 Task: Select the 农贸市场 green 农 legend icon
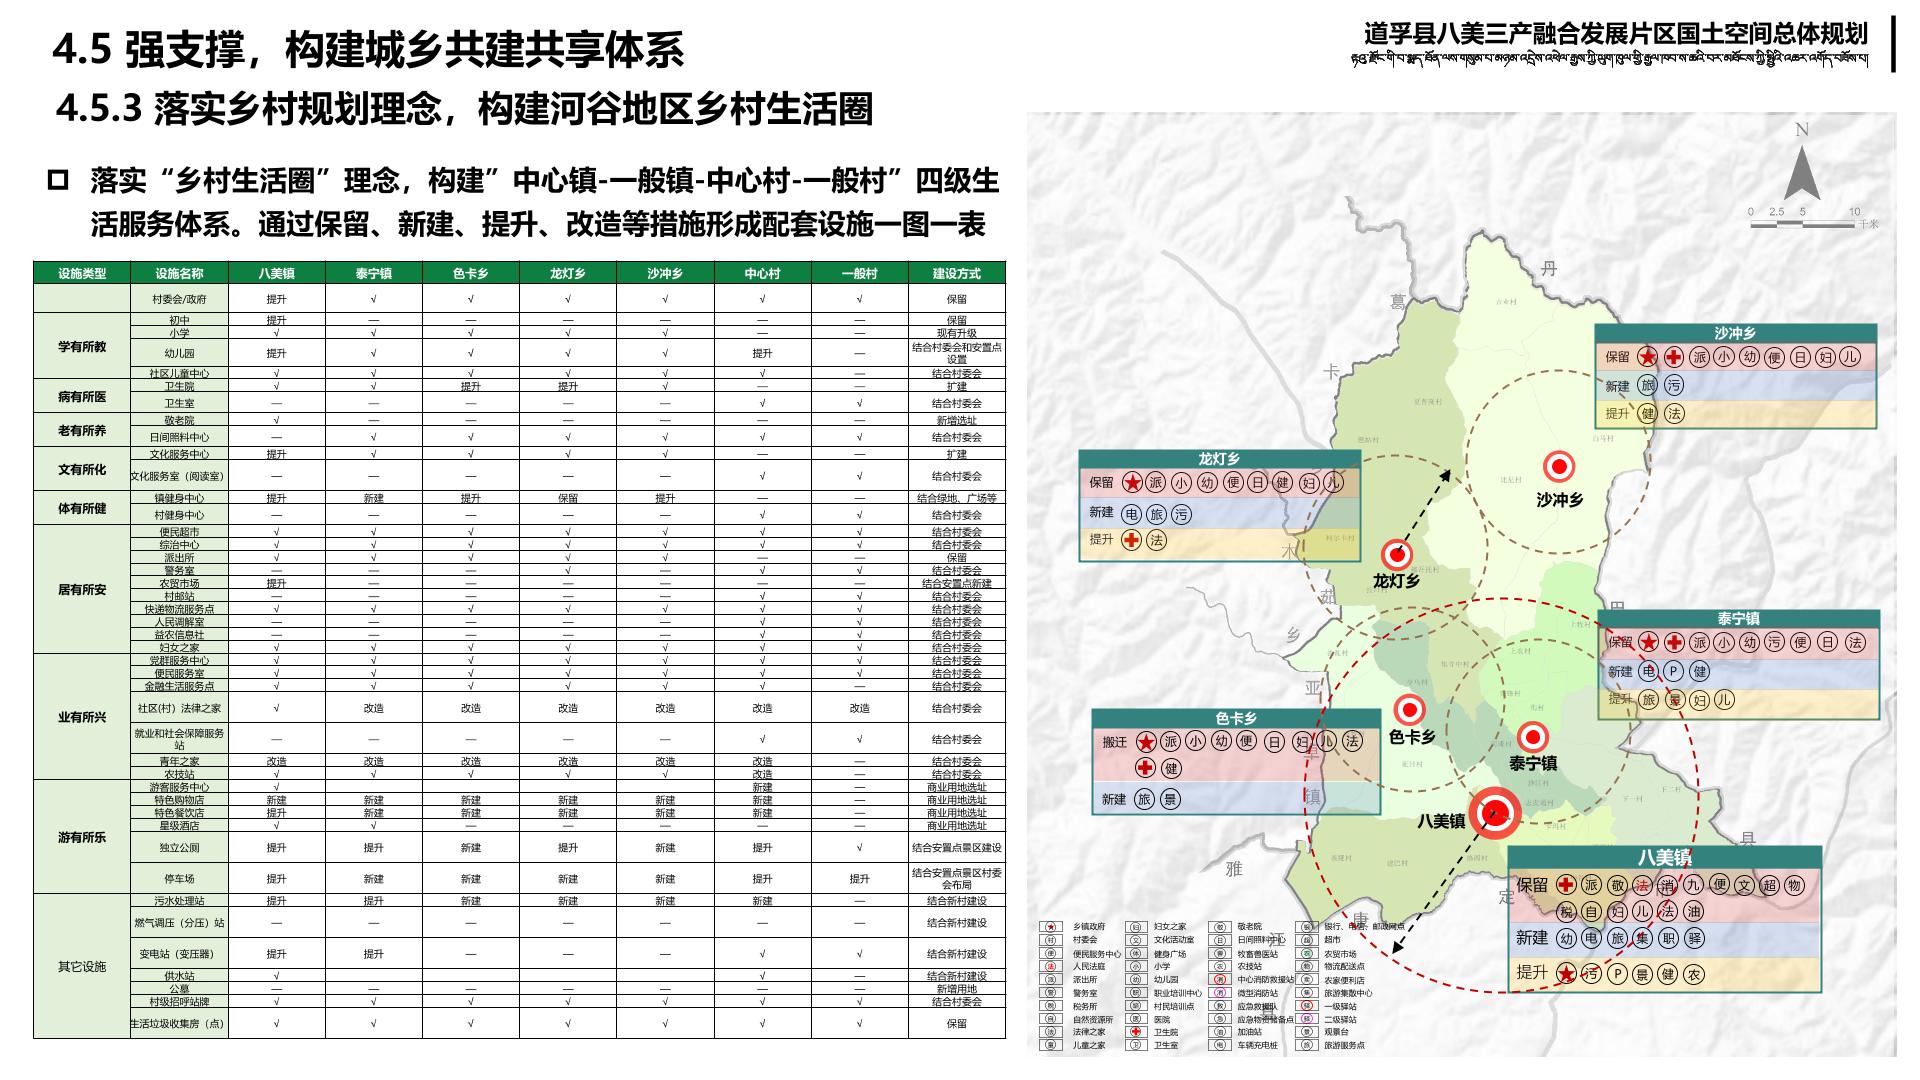click(1307, 953)
